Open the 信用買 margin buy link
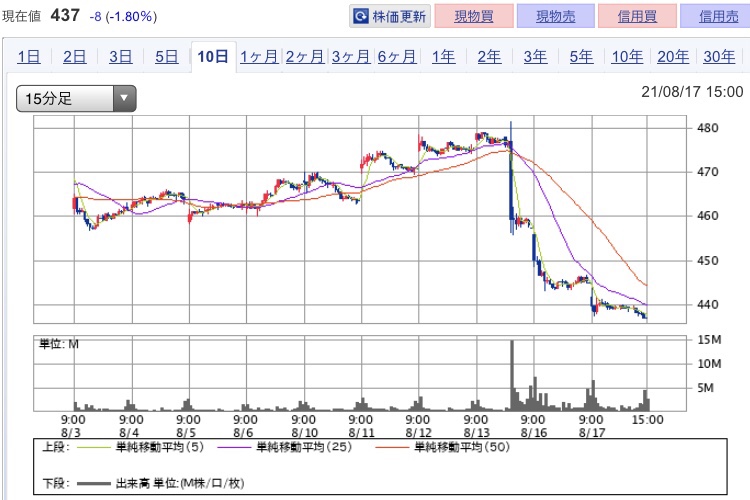The width and height of the screenshot is (750, 500). click(x=637, y=17)
